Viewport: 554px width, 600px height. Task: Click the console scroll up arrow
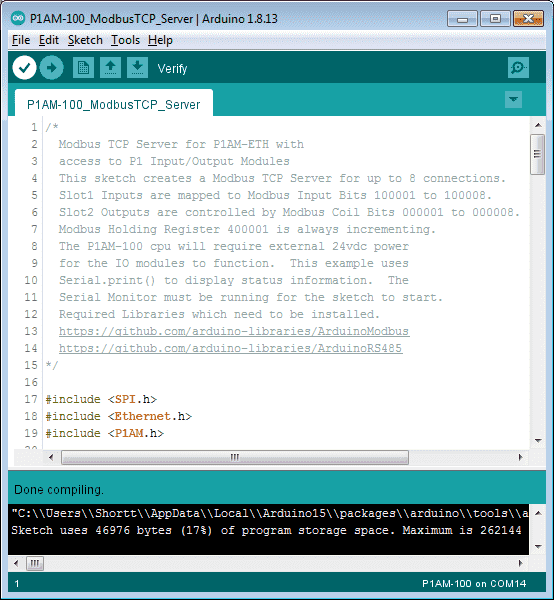click(x=538, y=513)
